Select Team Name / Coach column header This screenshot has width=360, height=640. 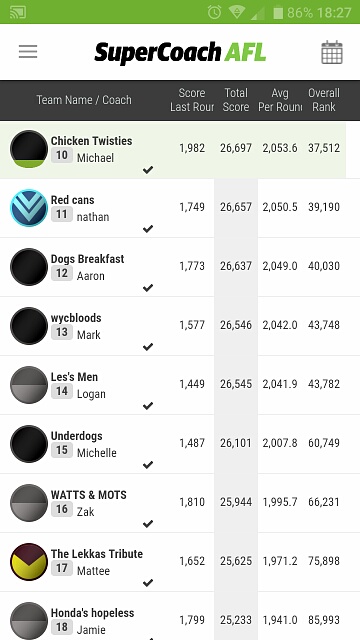click(84, 100)
